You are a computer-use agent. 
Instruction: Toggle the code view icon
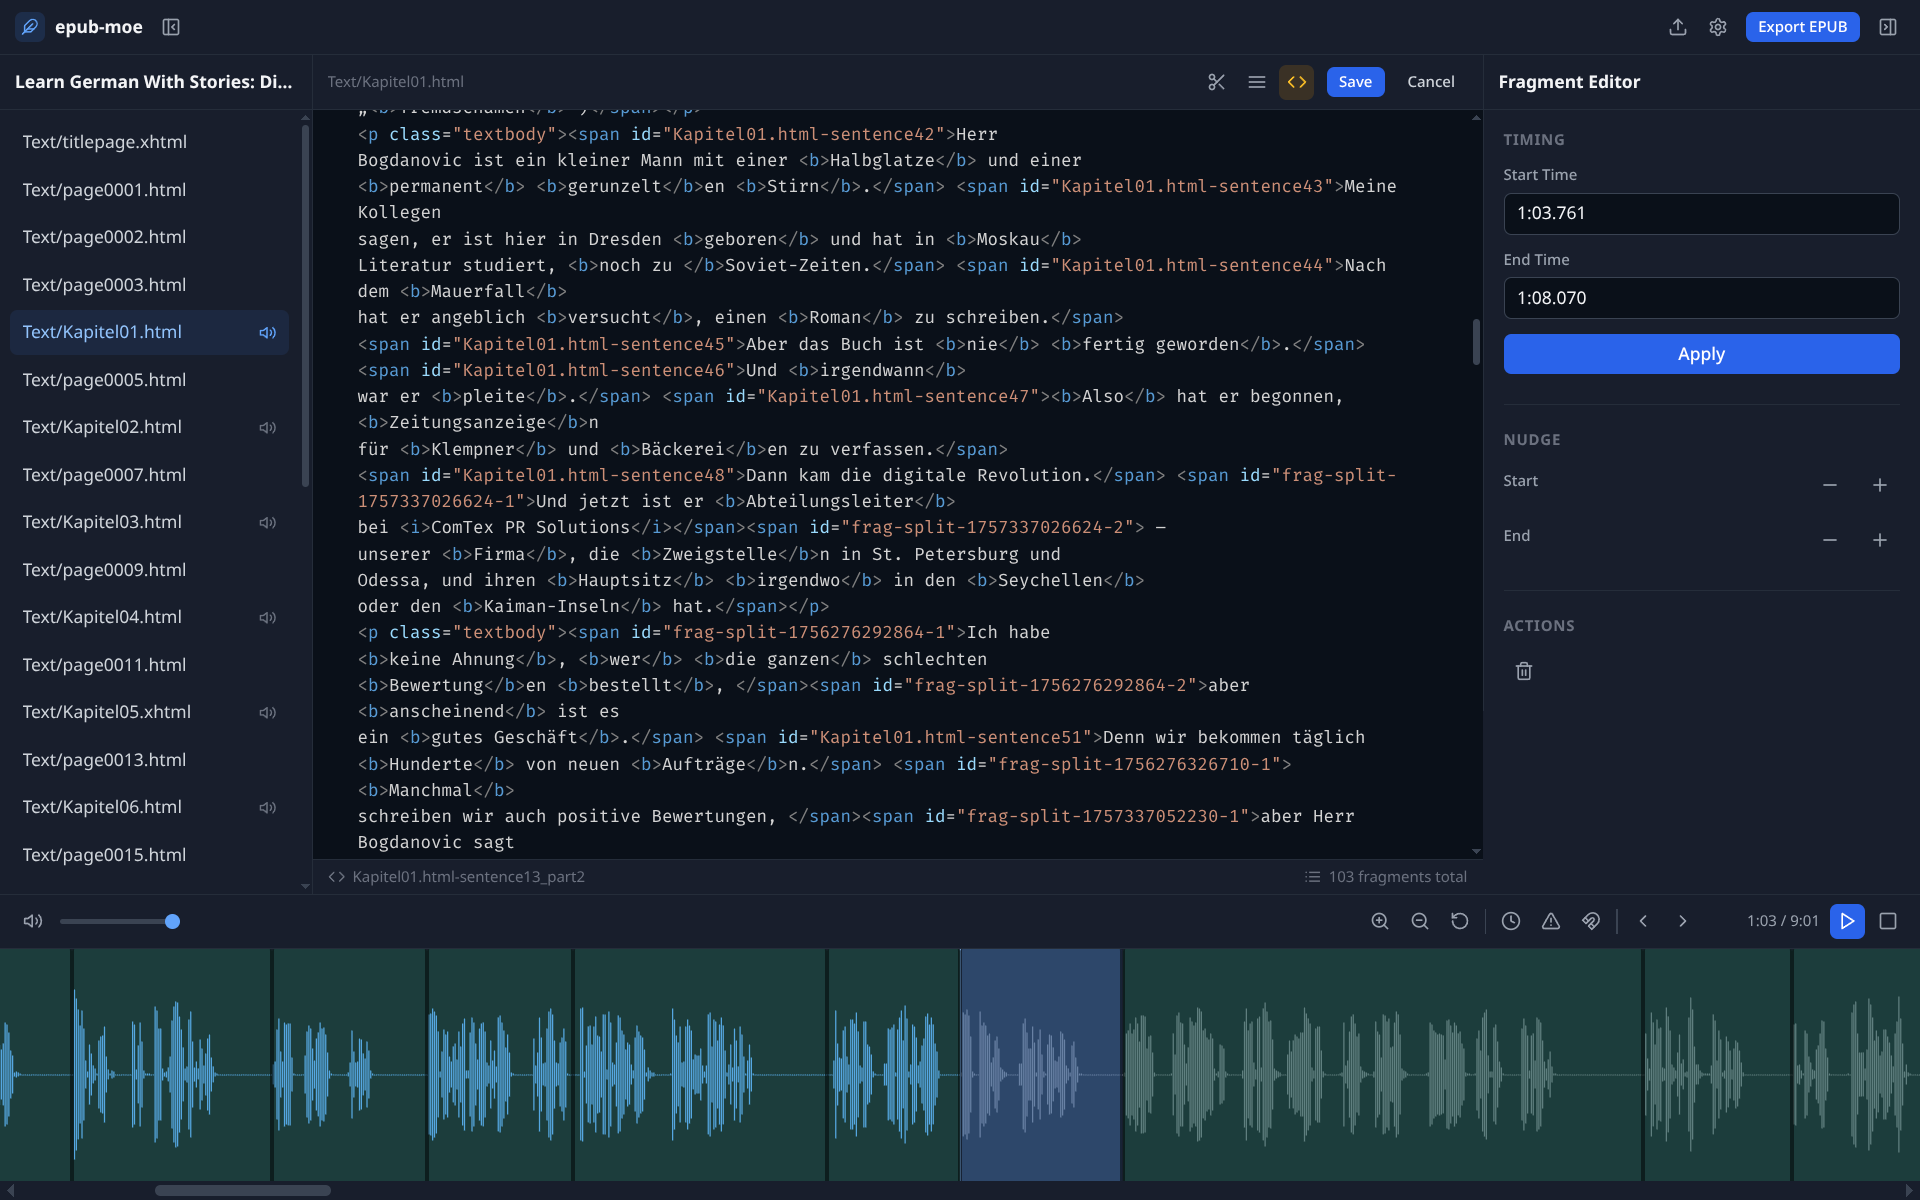click(1297, 82)
